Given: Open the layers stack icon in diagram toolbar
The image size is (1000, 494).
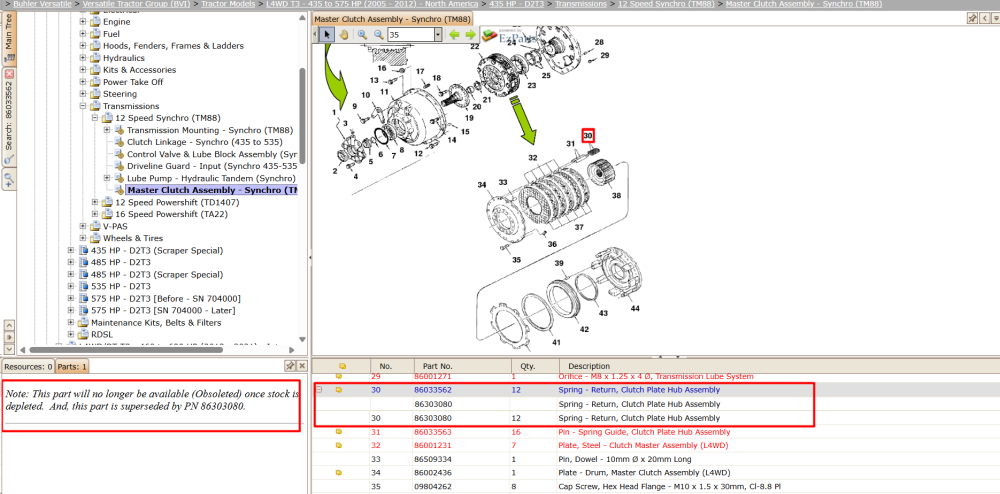Looking at the screenshot, I should (x=489, y=36).
